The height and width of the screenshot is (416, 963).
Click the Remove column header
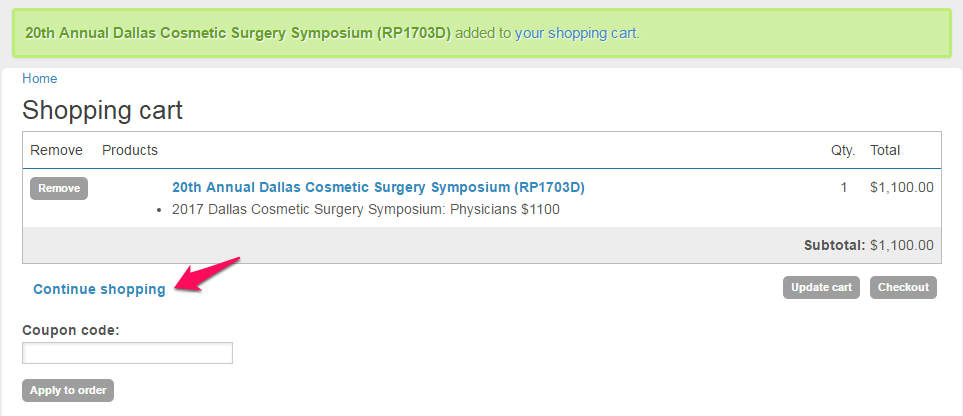coord(56,150)
